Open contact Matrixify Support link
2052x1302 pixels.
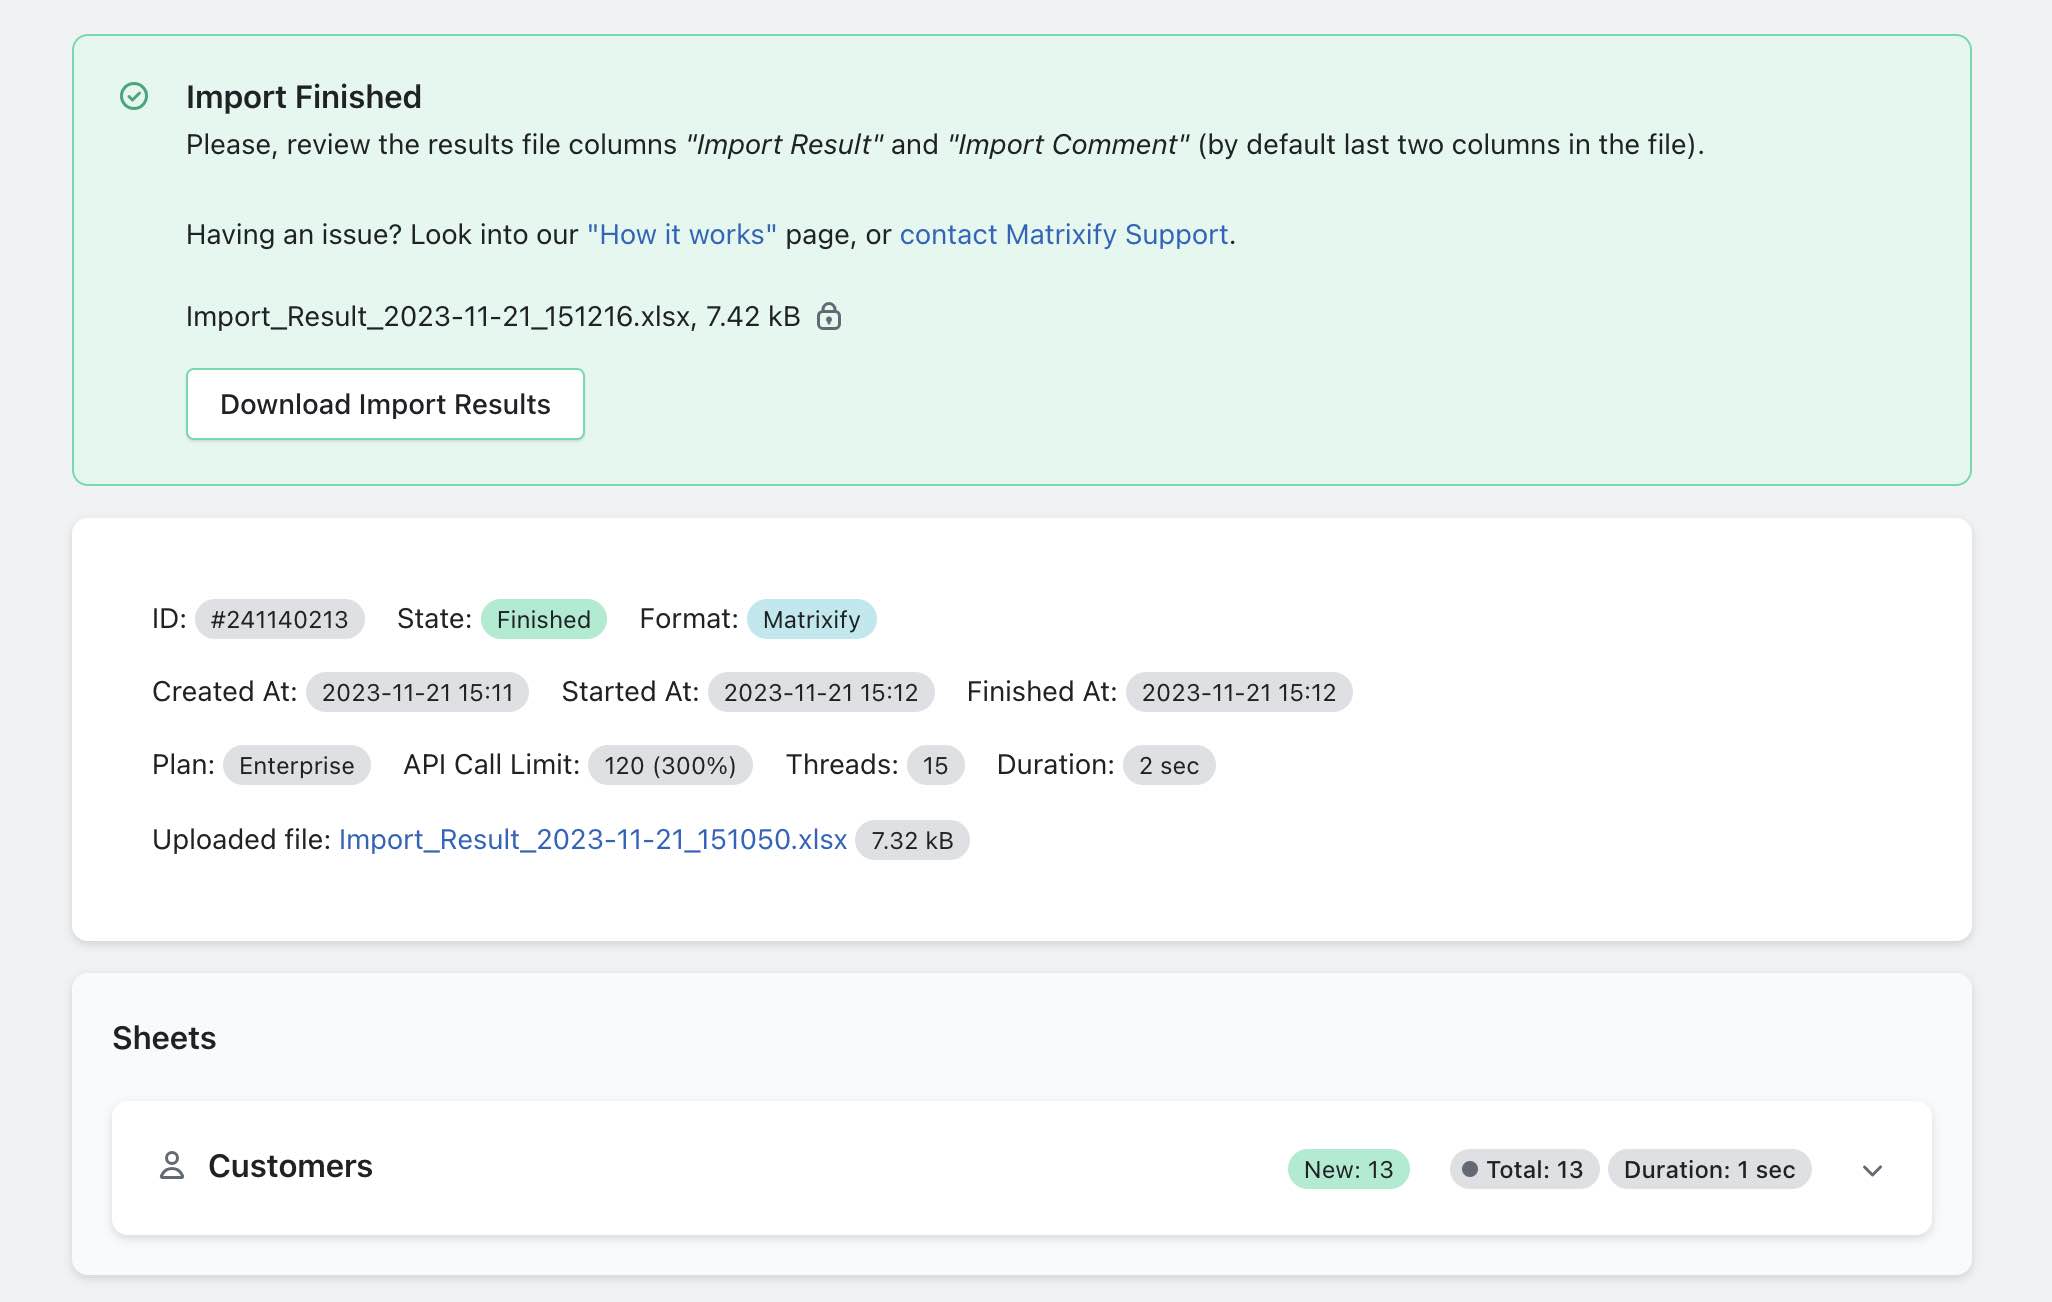pyautogui.click(x=1063, y=234)
